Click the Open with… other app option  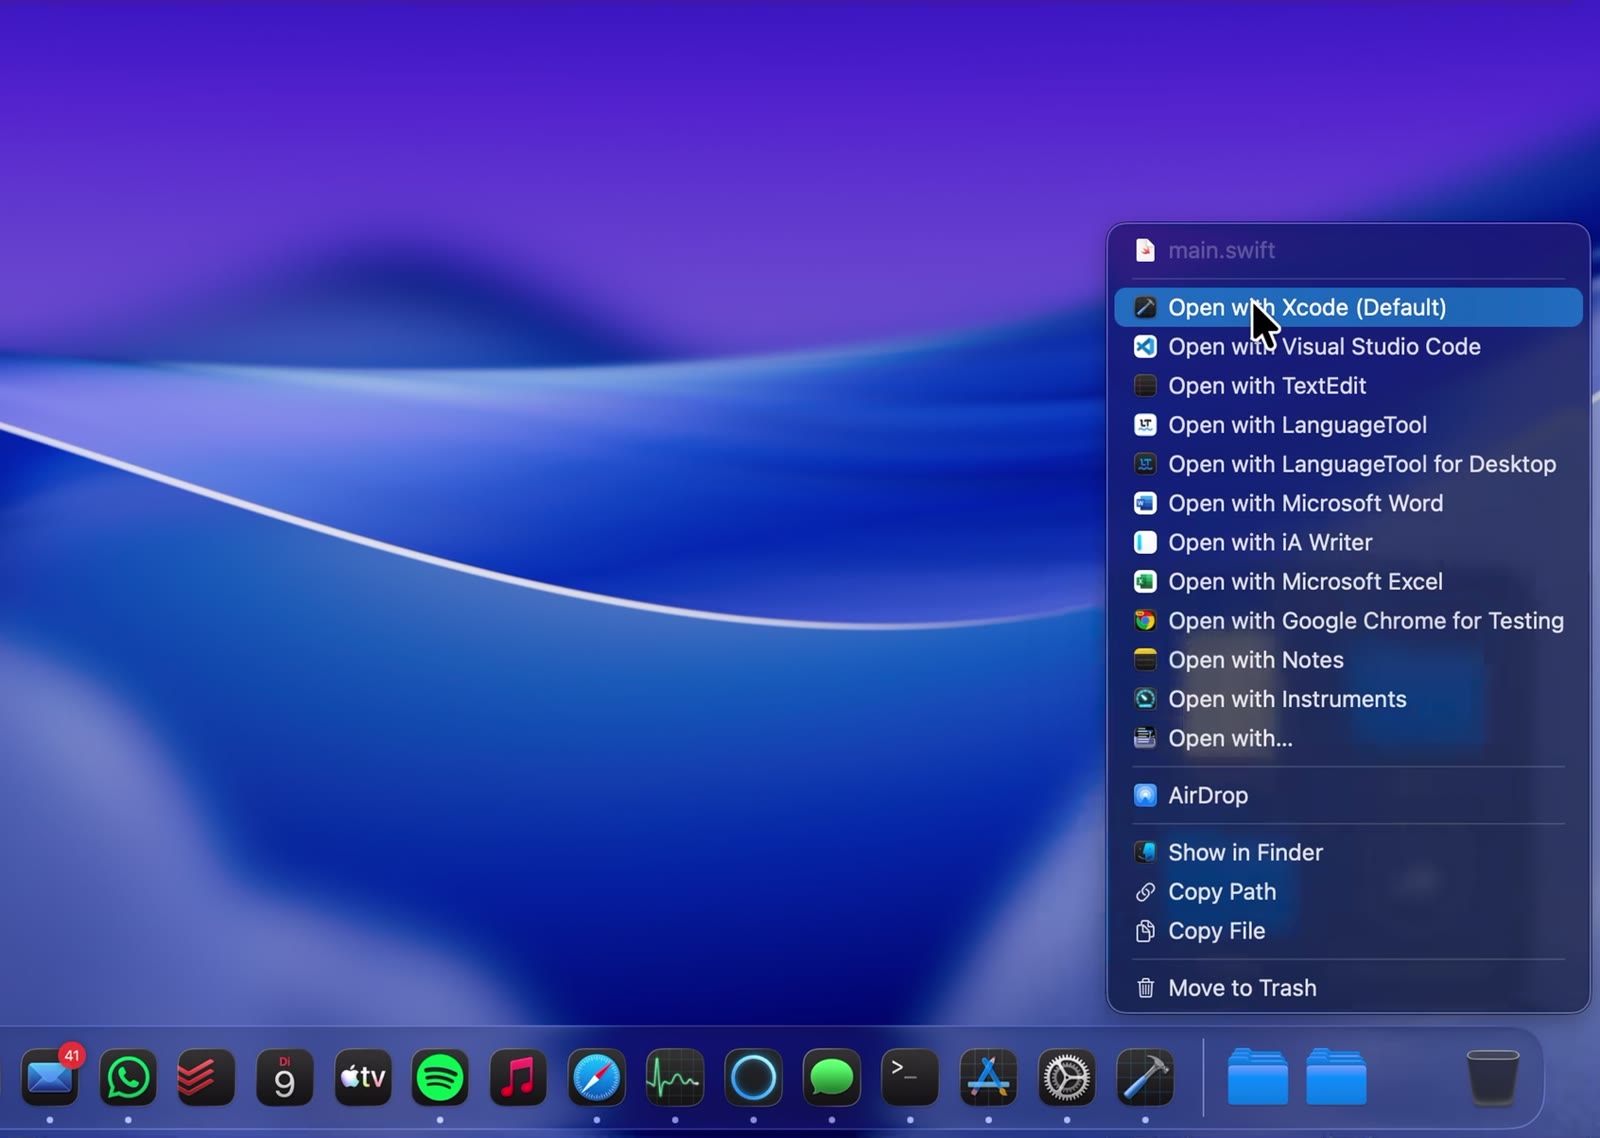coord(1348,738)
